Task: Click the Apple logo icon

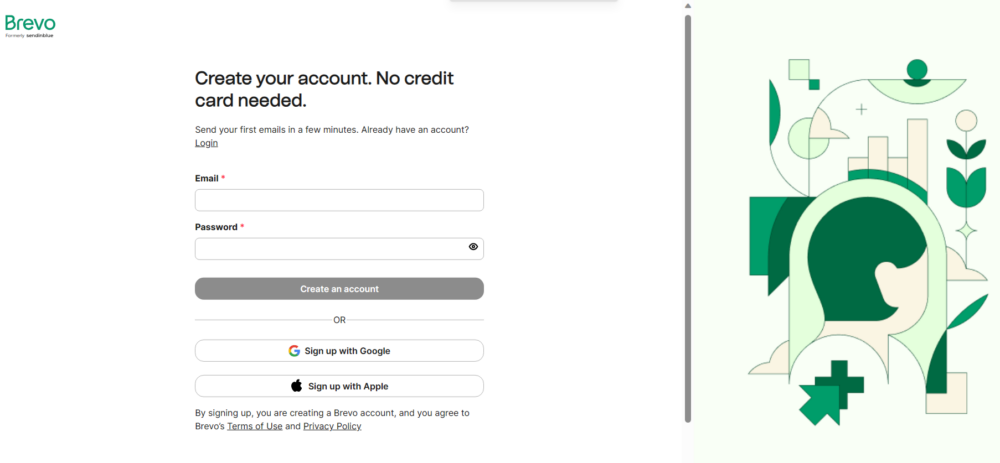Action: (x=297, y=386)
